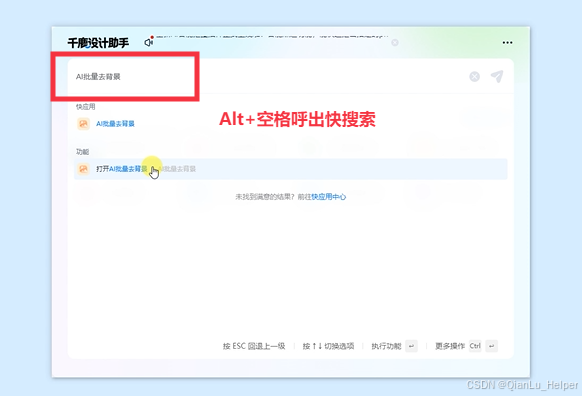Click the Enter key icon after Ctrl
582x396 pixels.
[x=491, y=346]
